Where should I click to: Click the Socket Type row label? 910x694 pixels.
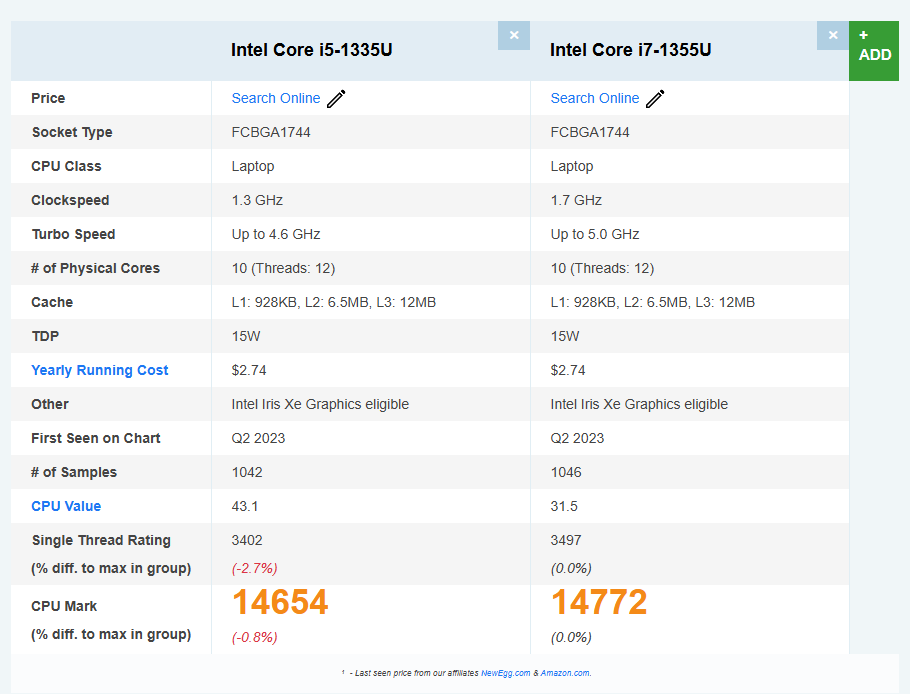tap(72, 132)
